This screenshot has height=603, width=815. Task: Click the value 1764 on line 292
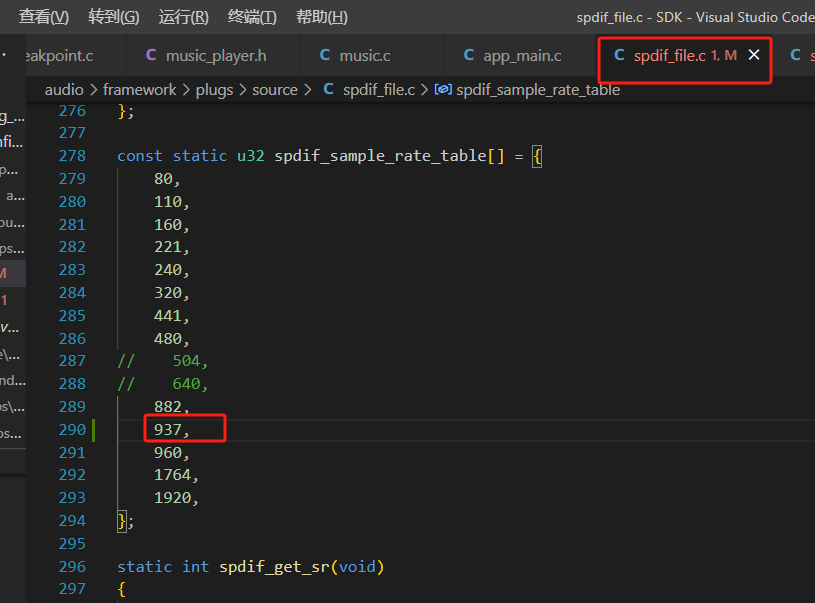pos(172,475)
